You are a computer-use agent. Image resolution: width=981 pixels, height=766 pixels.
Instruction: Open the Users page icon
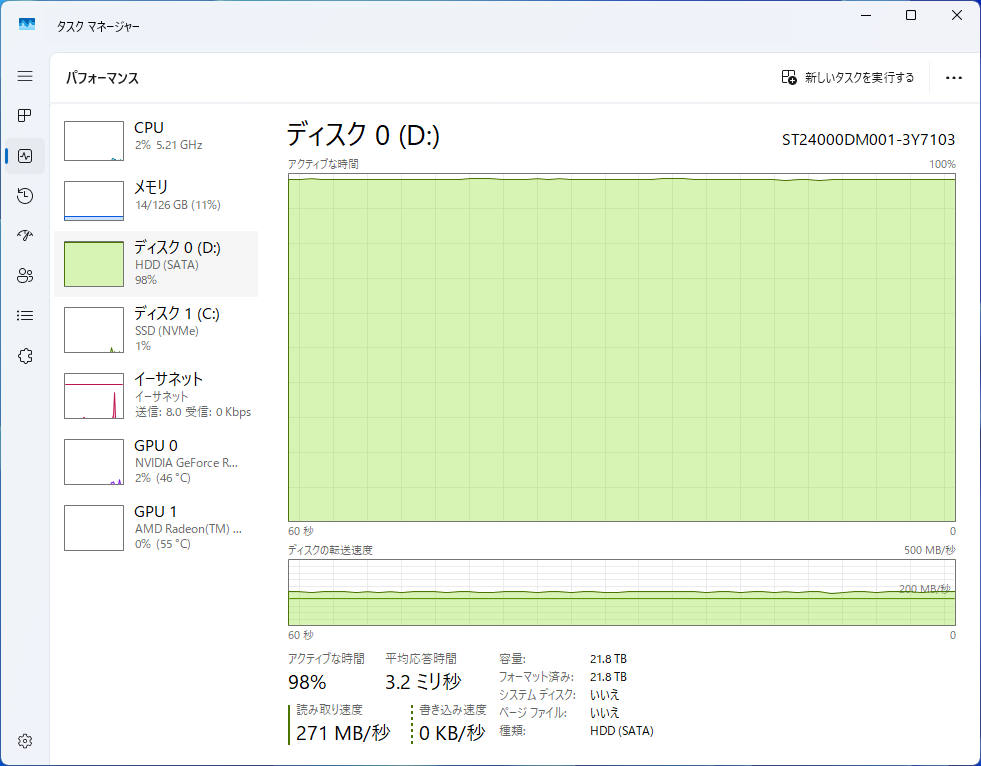(x=25, y=276)
